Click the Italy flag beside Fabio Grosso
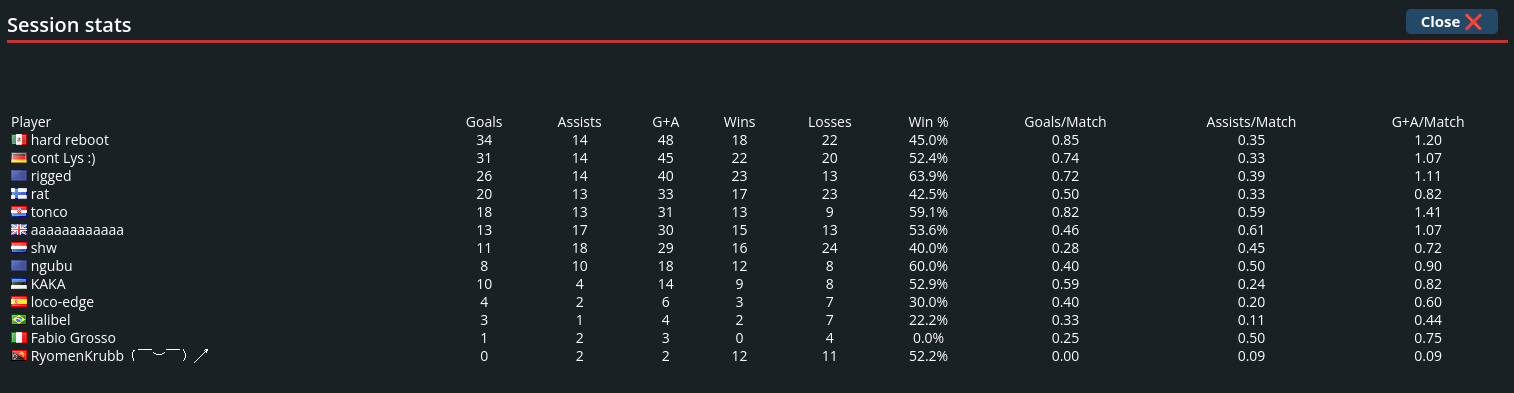The image size is (1514, 393). pos(19,338)
